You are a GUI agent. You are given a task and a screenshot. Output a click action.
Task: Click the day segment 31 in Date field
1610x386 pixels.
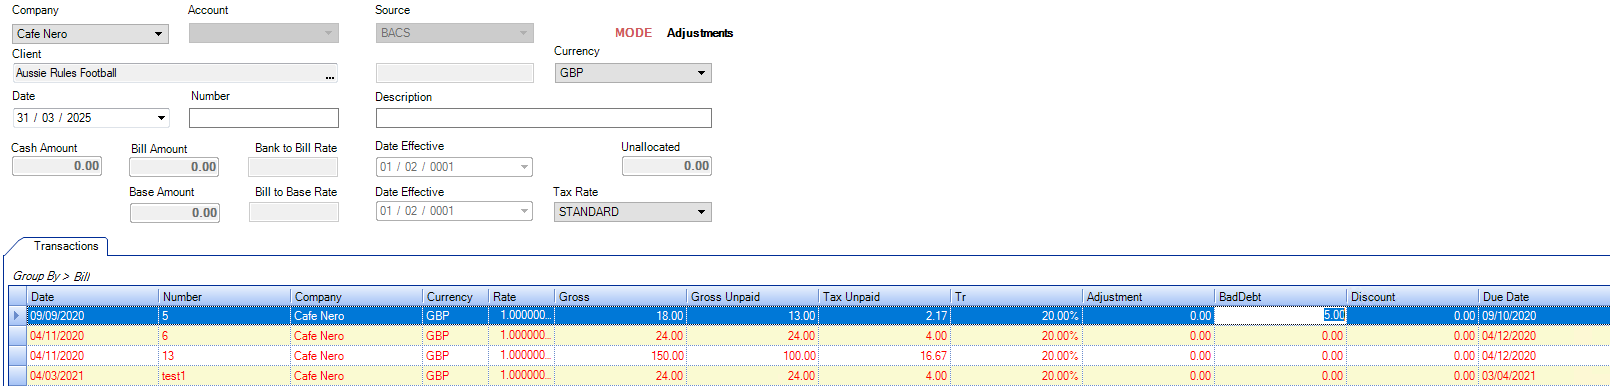click(x=23, y=118)
